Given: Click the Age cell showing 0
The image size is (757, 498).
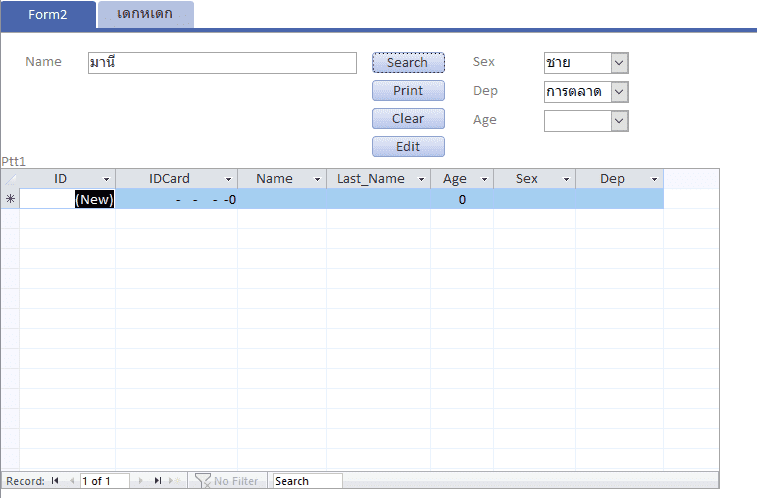Looking at the screenshot, I should 462,199.
